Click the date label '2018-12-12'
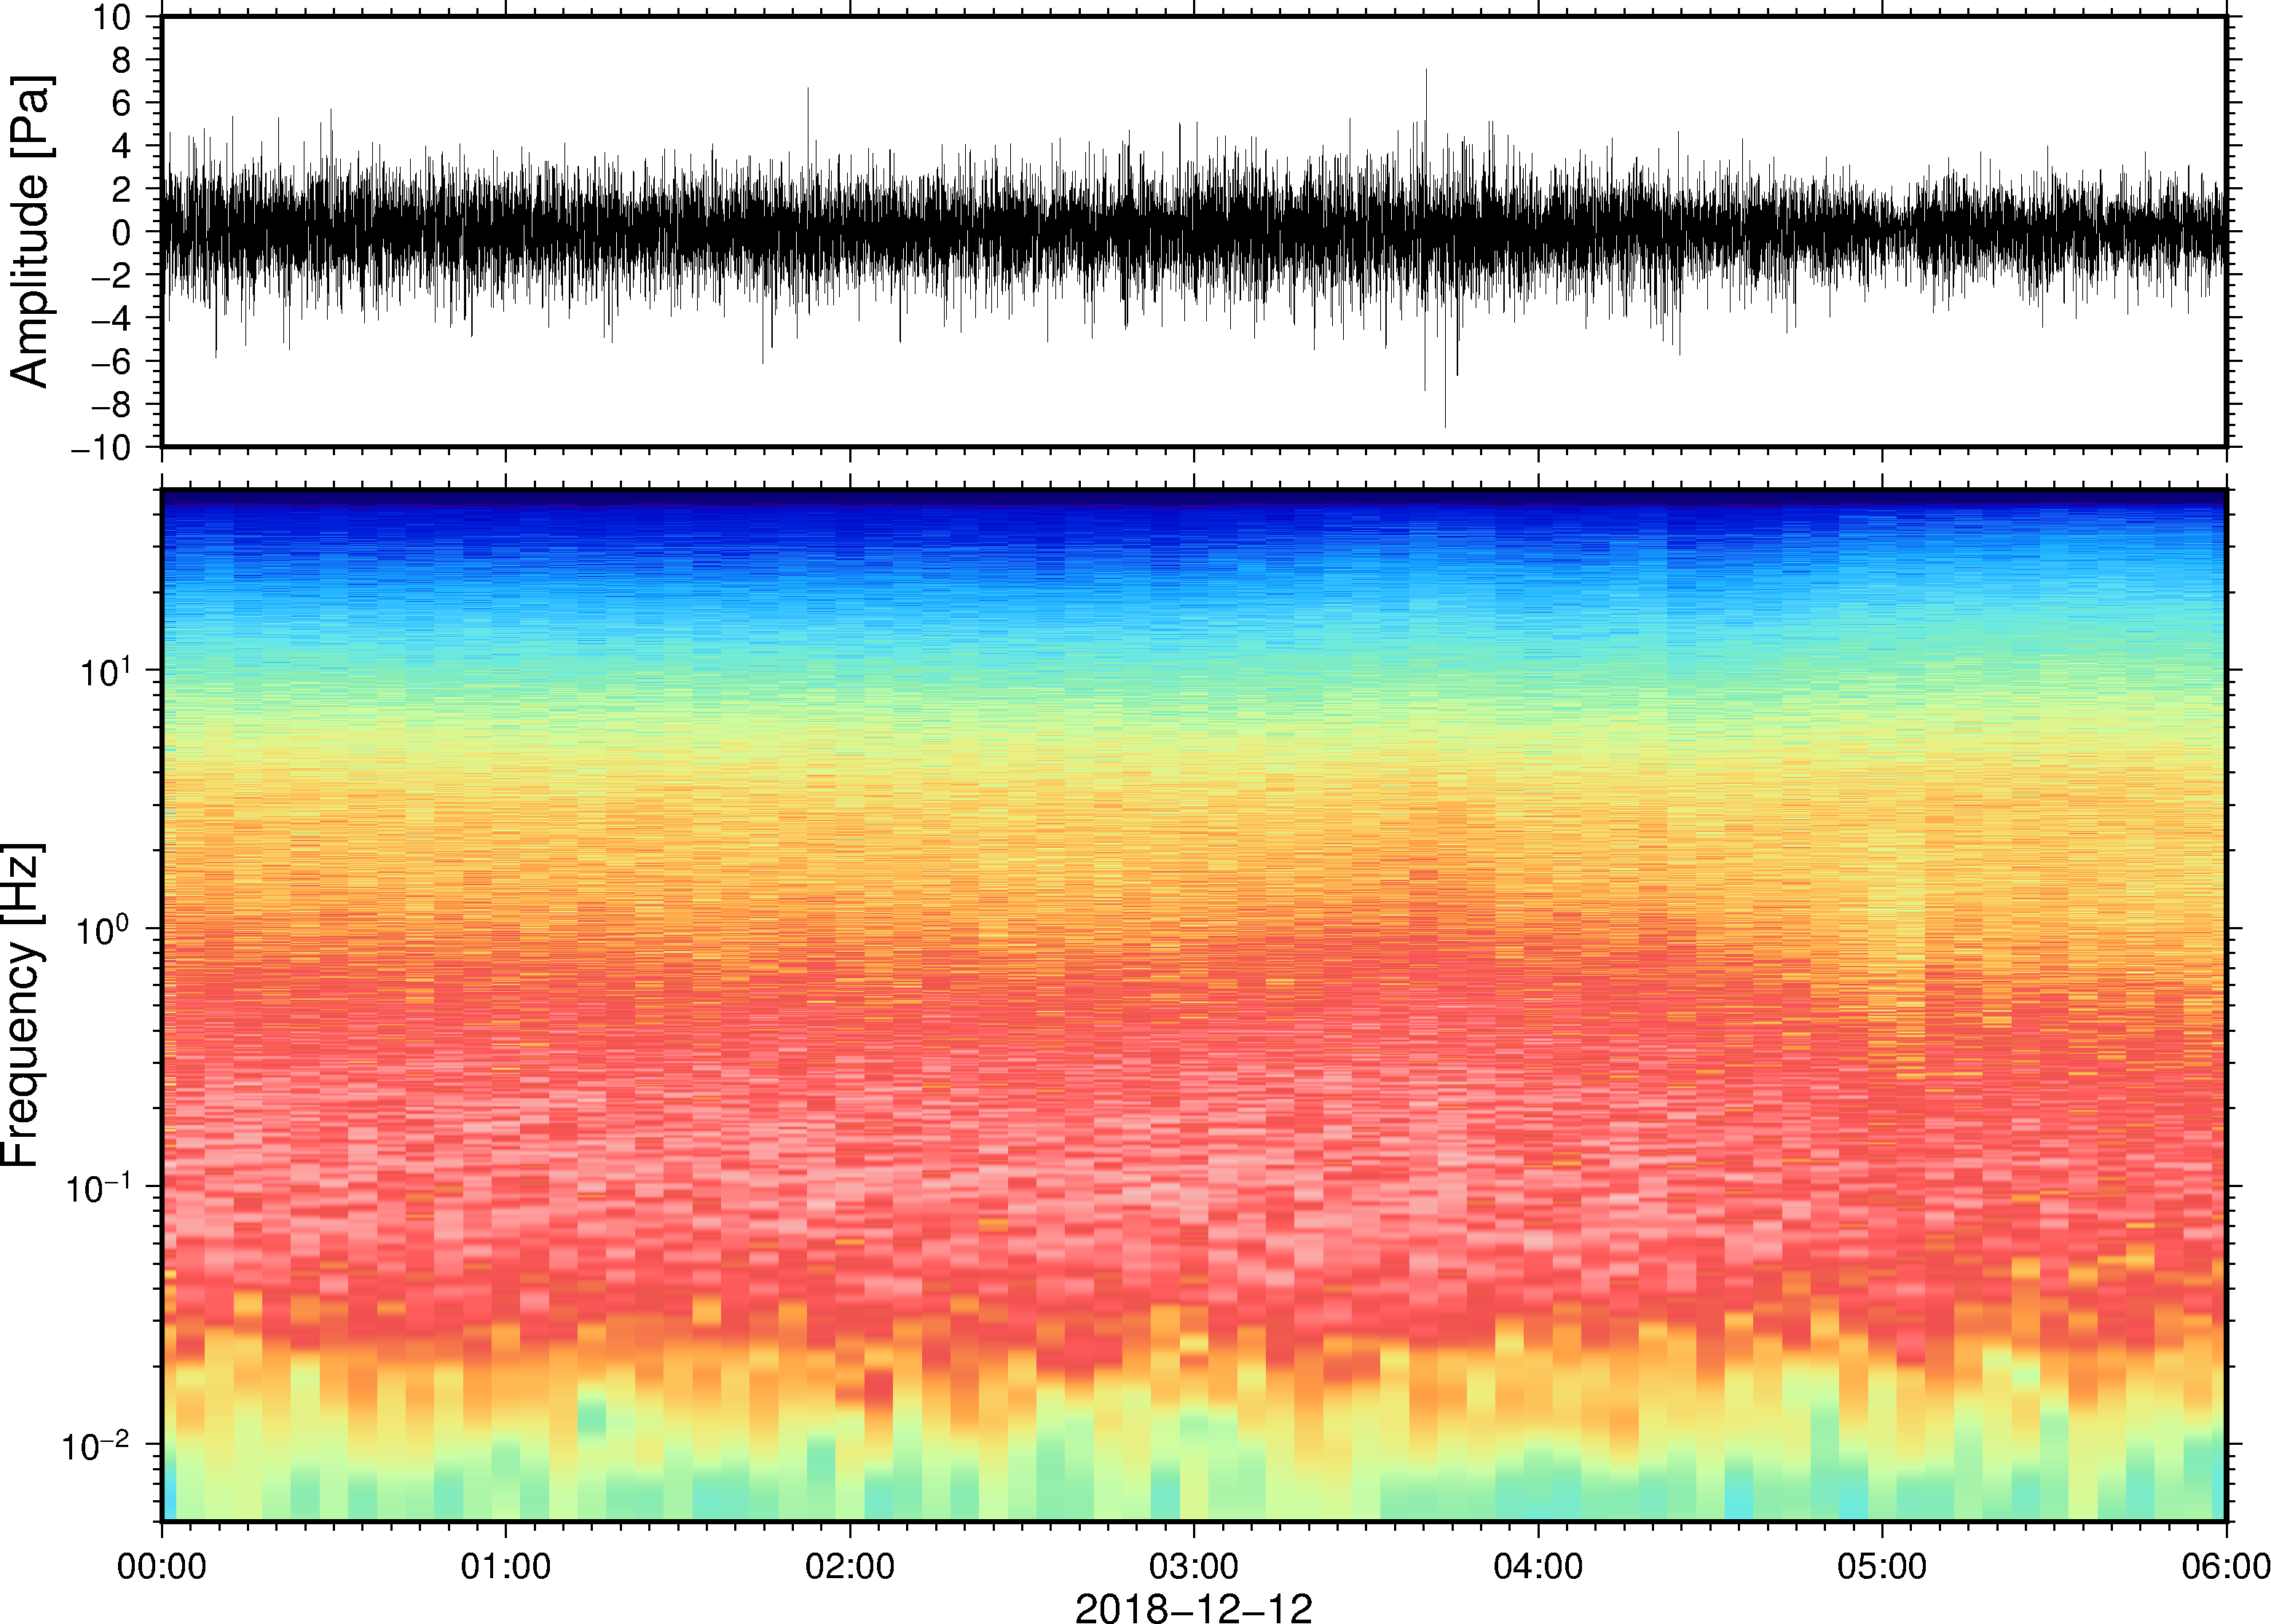Image resolution: width=2271 pixels, height=1624 pixels. (1193, 1607)
